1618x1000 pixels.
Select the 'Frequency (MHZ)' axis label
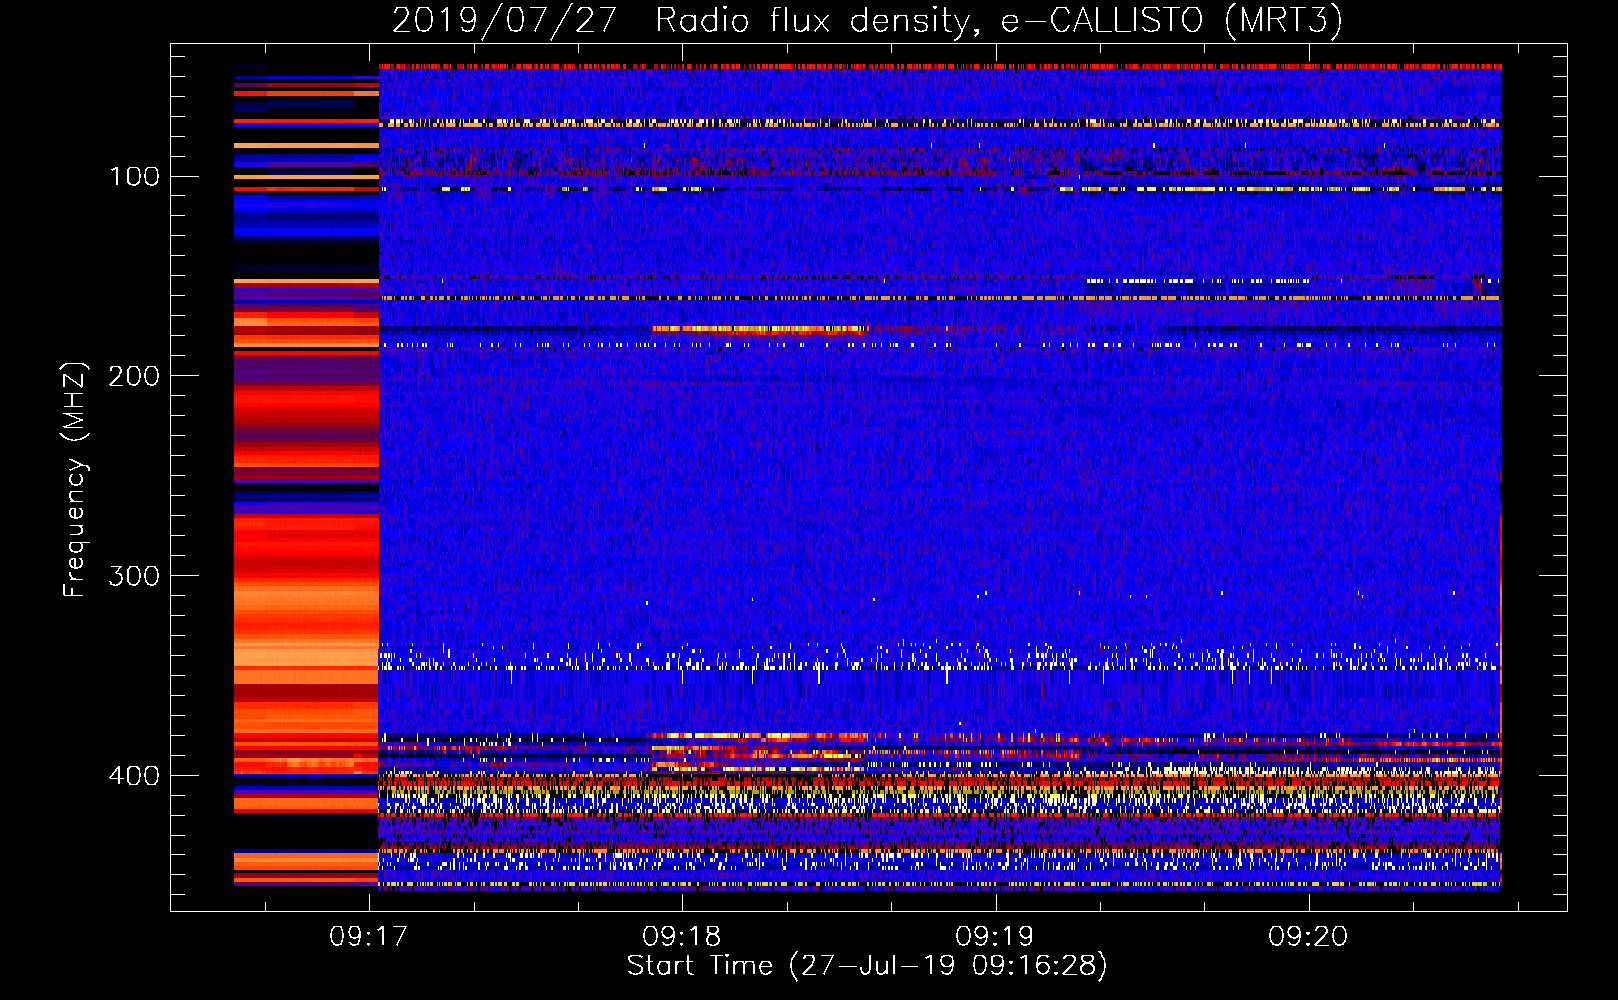point(75,479)
